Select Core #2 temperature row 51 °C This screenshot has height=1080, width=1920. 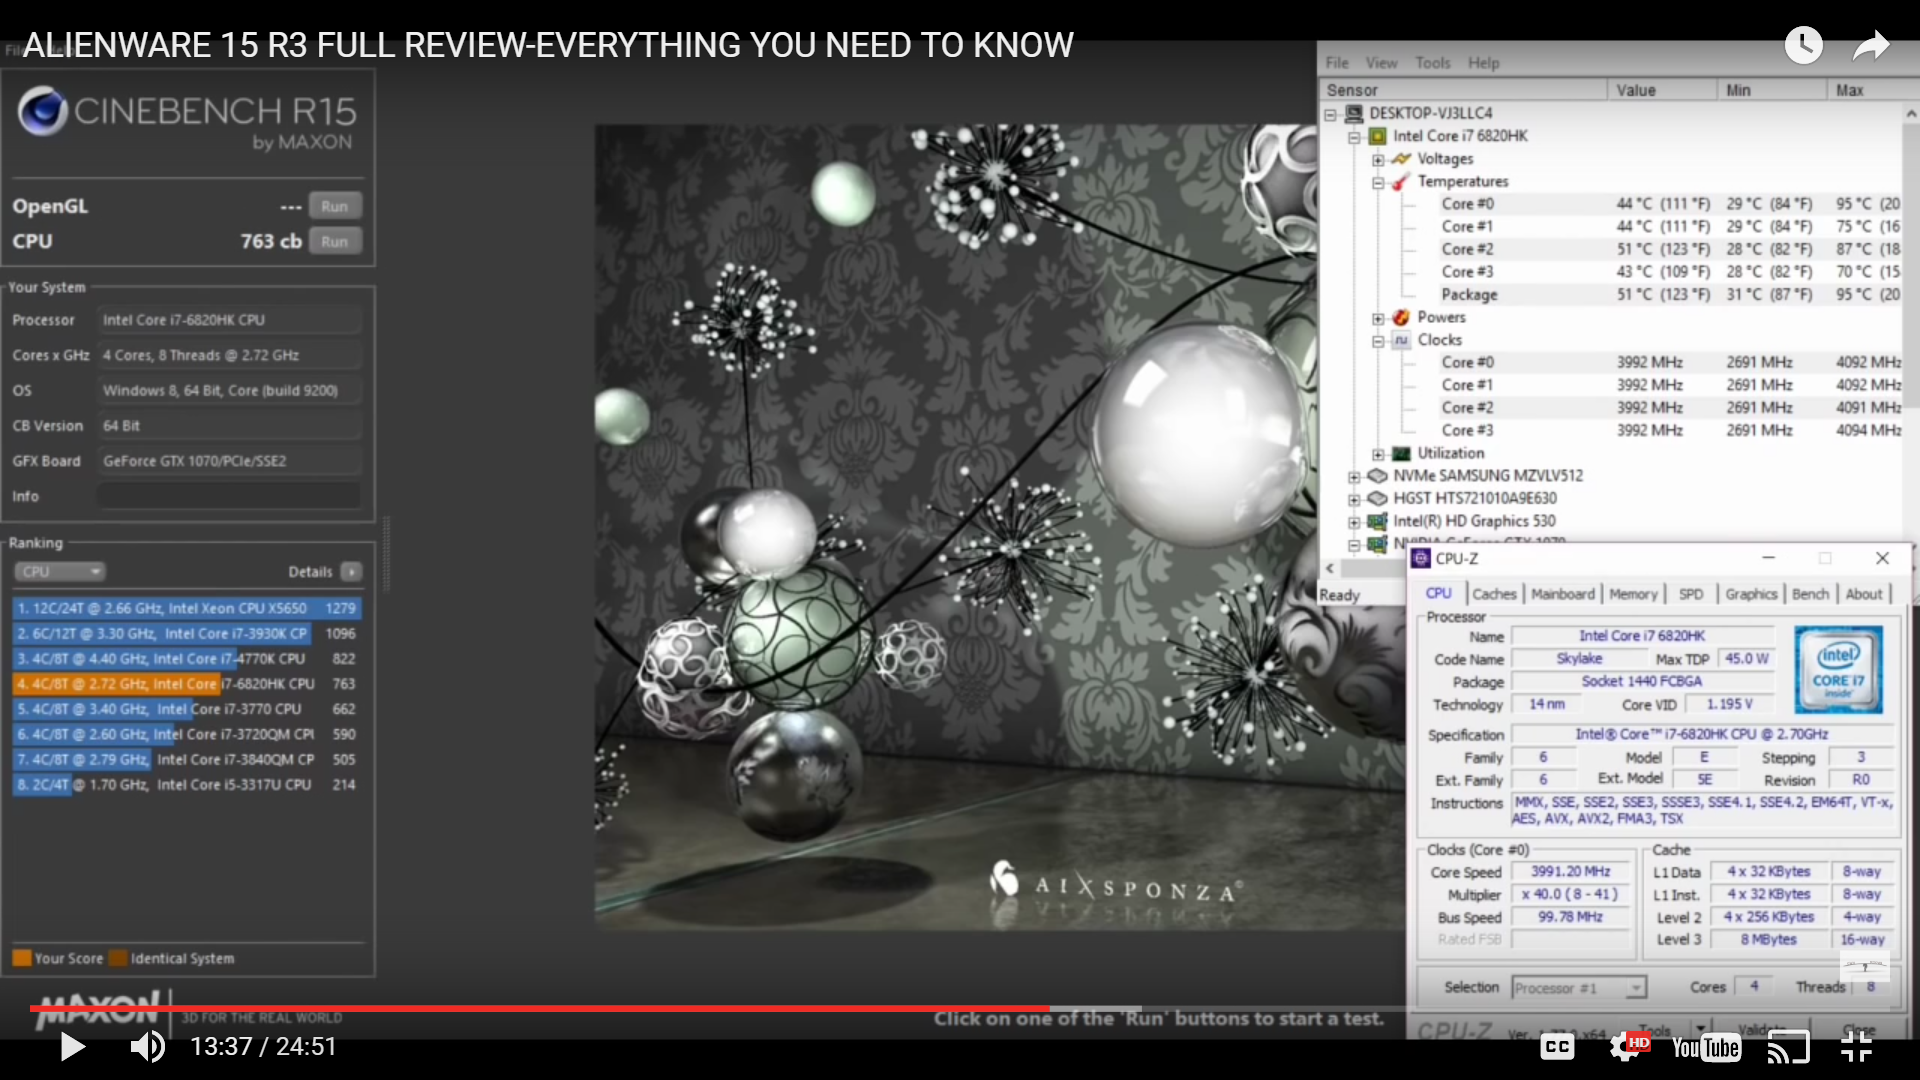[x=1660, y=249]
